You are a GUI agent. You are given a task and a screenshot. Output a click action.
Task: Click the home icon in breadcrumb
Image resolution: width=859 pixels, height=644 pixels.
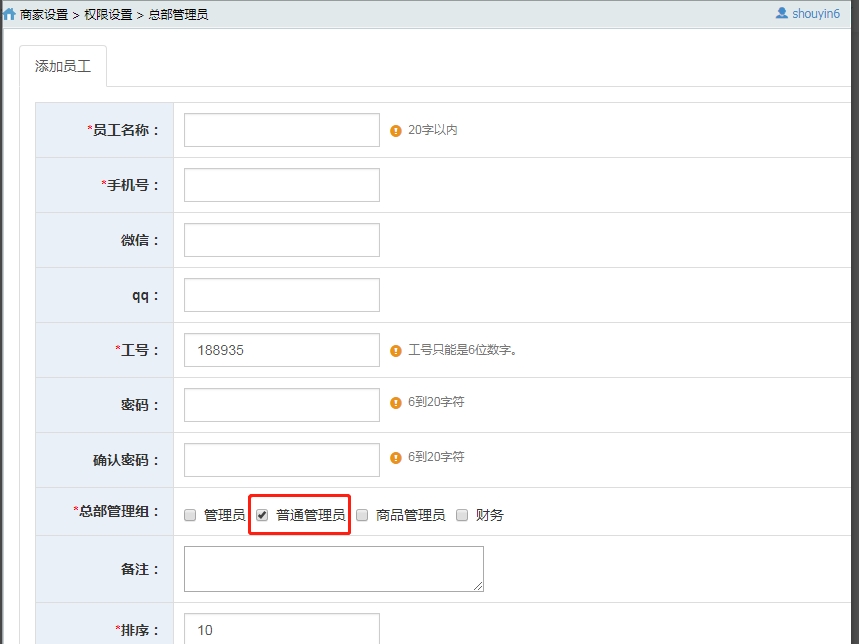(x=10, y=15)
